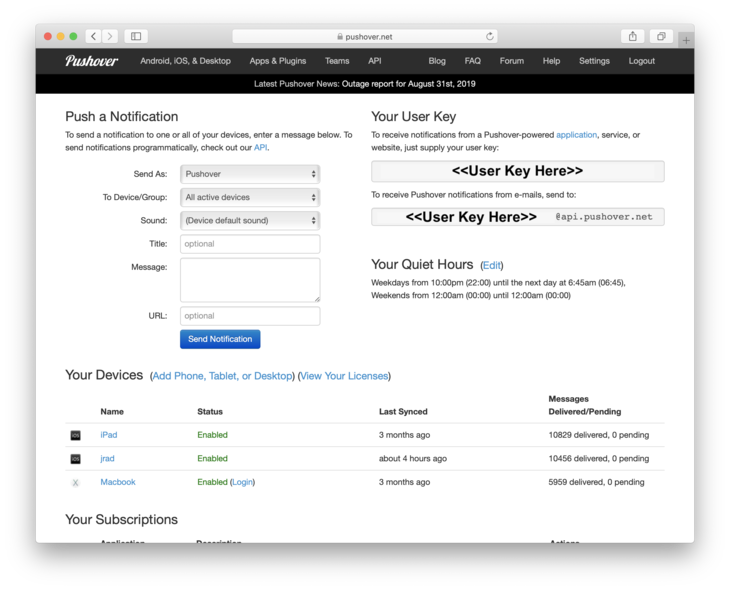Focus the Message text area
This screenshot has height=590, width=730.
[250, 280]
